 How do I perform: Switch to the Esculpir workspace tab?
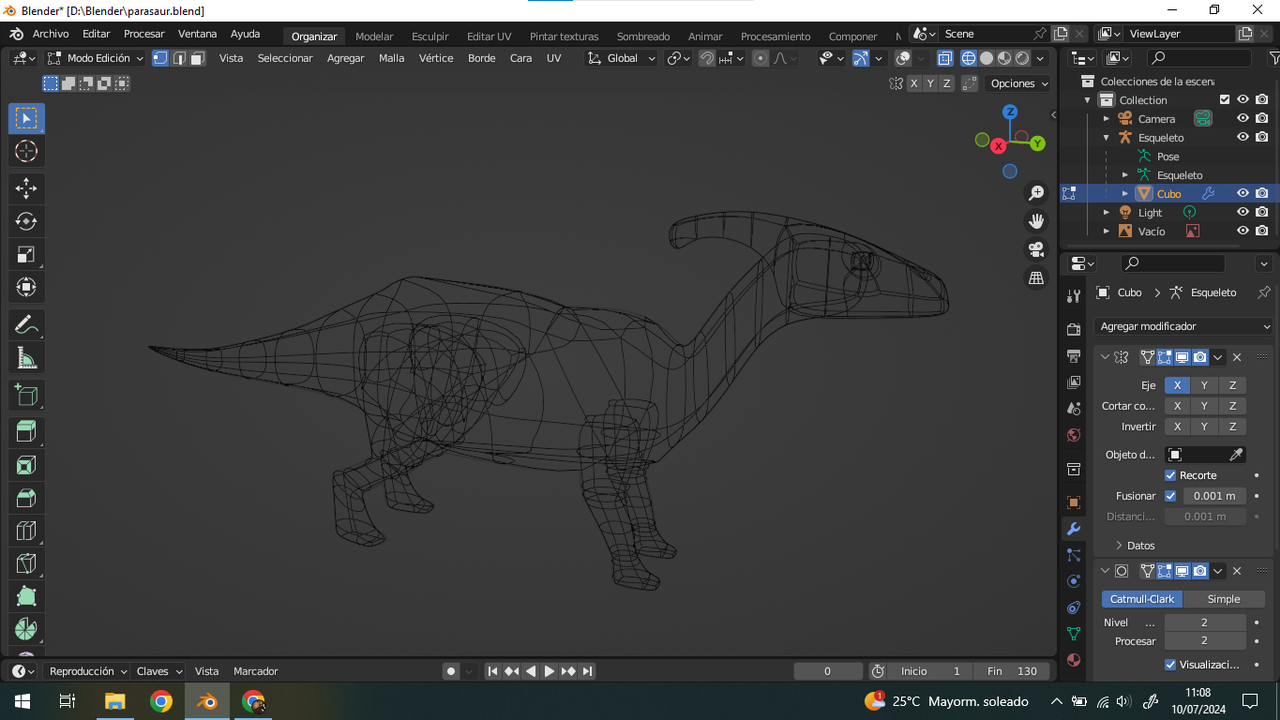[x=429, y=36]
